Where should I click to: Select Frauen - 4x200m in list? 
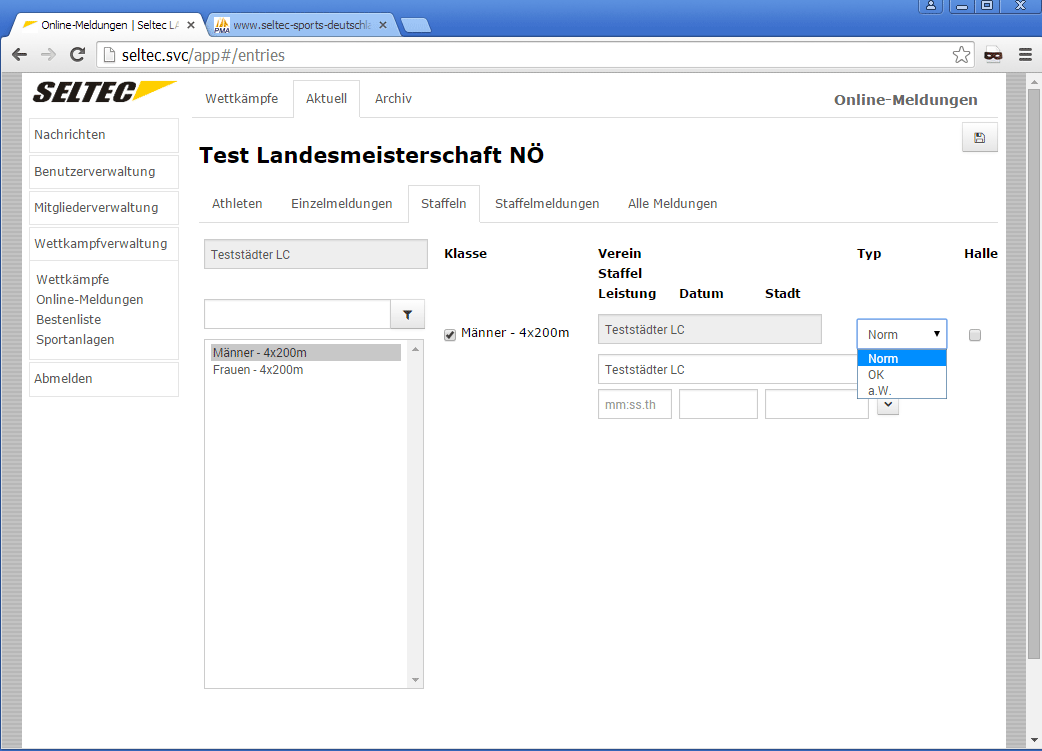coord(258,370)
